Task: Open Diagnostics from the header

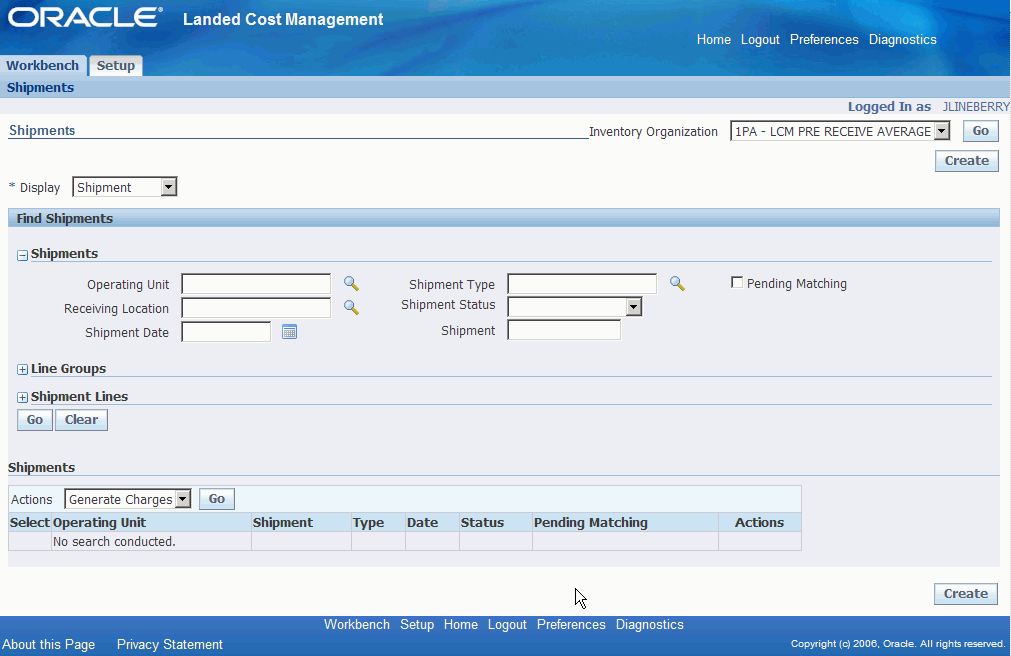Action: (903, 39)
